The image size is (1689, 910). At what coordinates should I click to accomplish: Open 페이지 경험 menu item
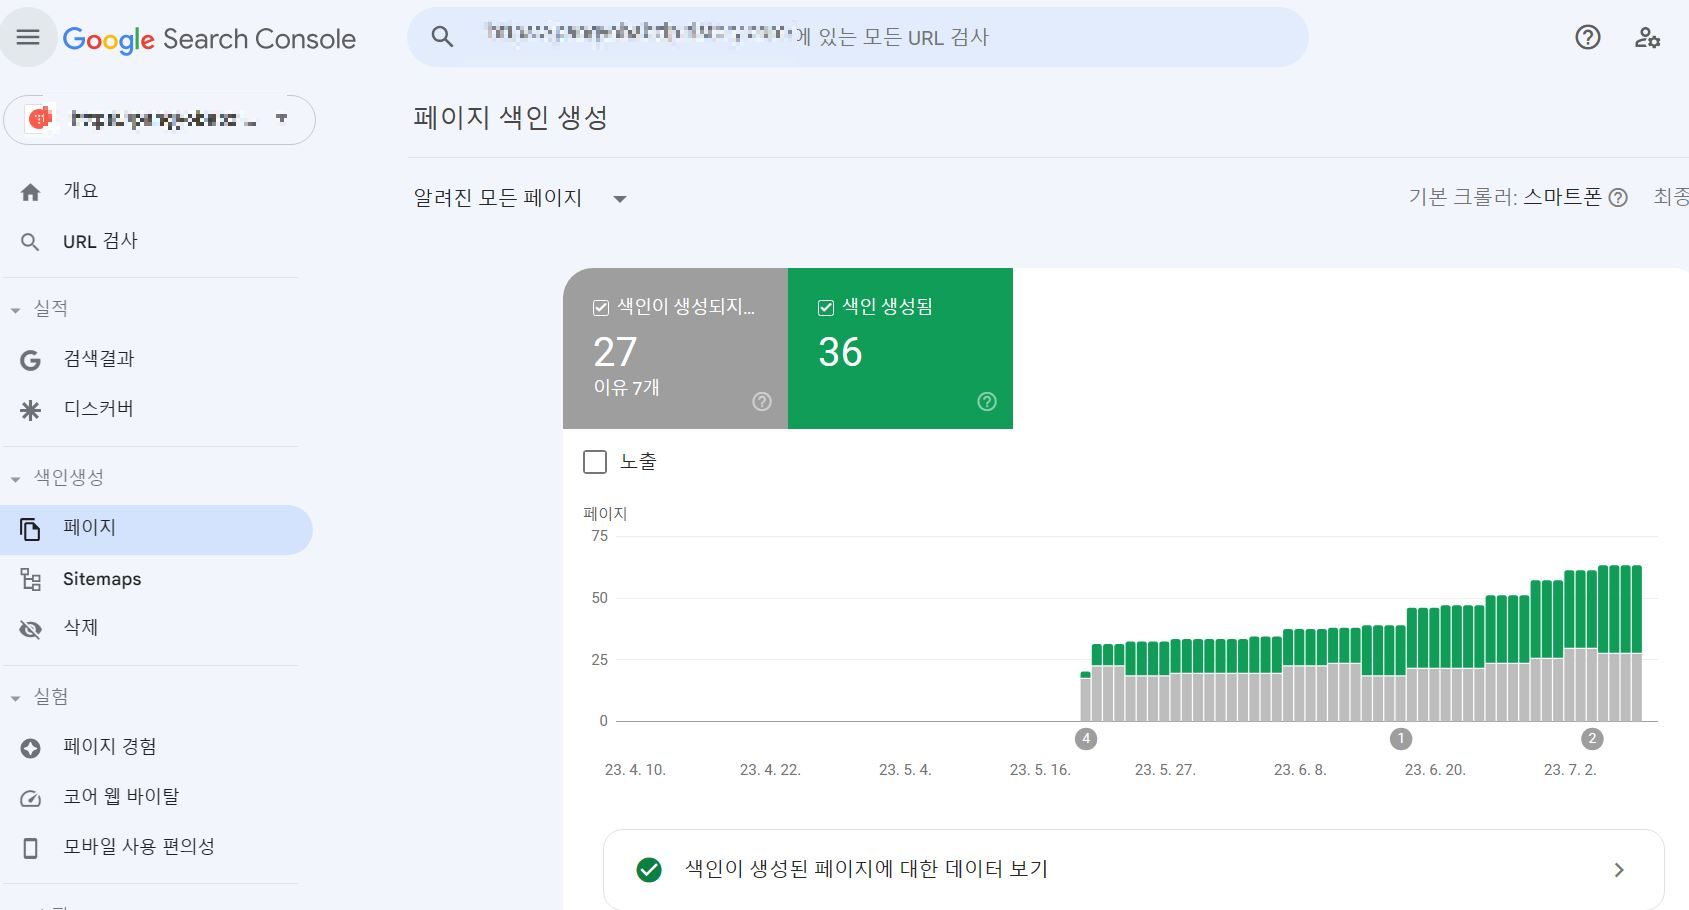point(156,747)
